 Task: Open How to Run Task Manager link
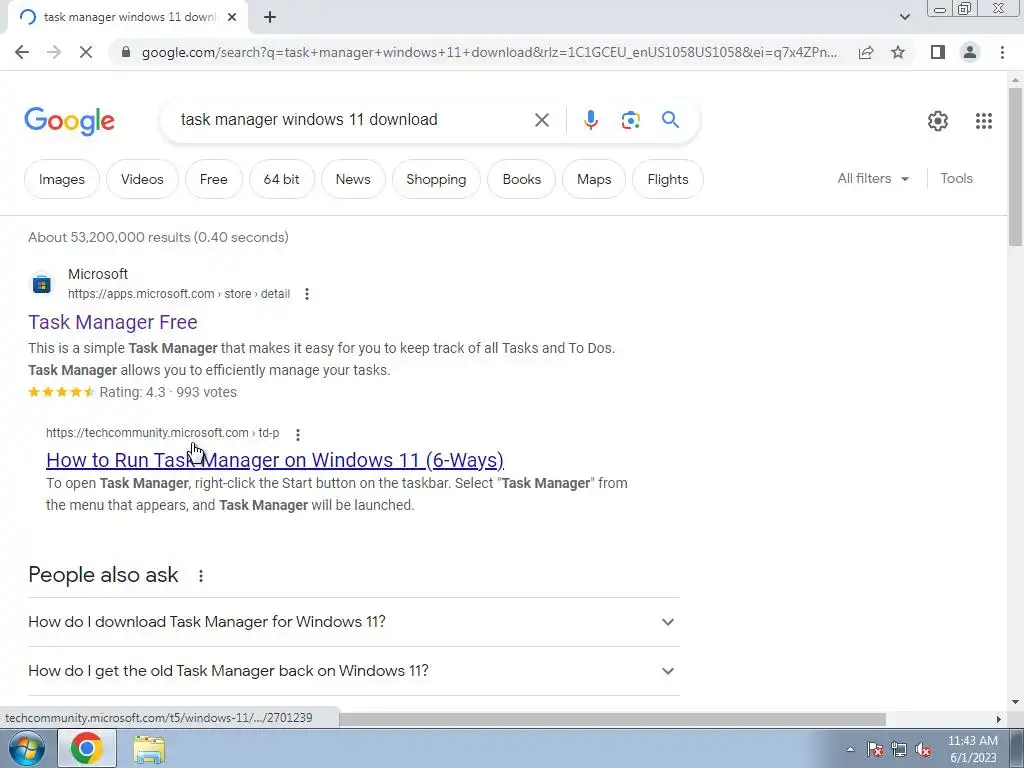pos(275,460)
